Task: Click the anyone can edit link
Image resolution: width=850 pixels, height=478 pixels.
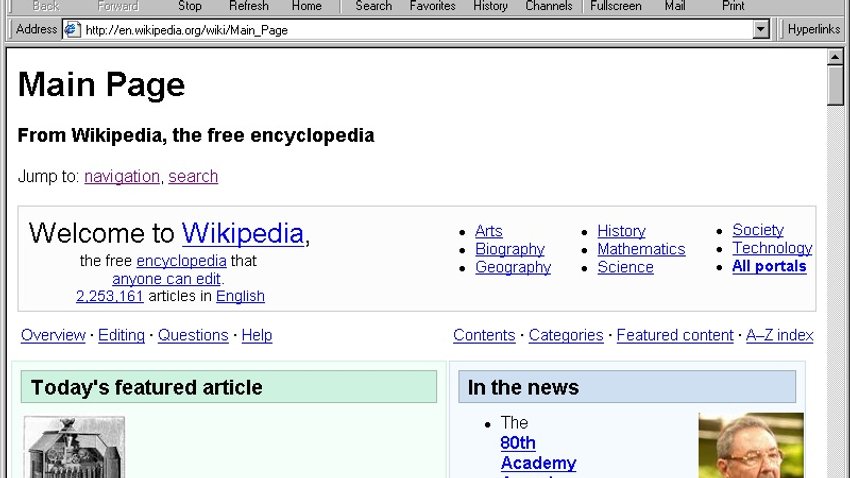Action: point(166,279)
